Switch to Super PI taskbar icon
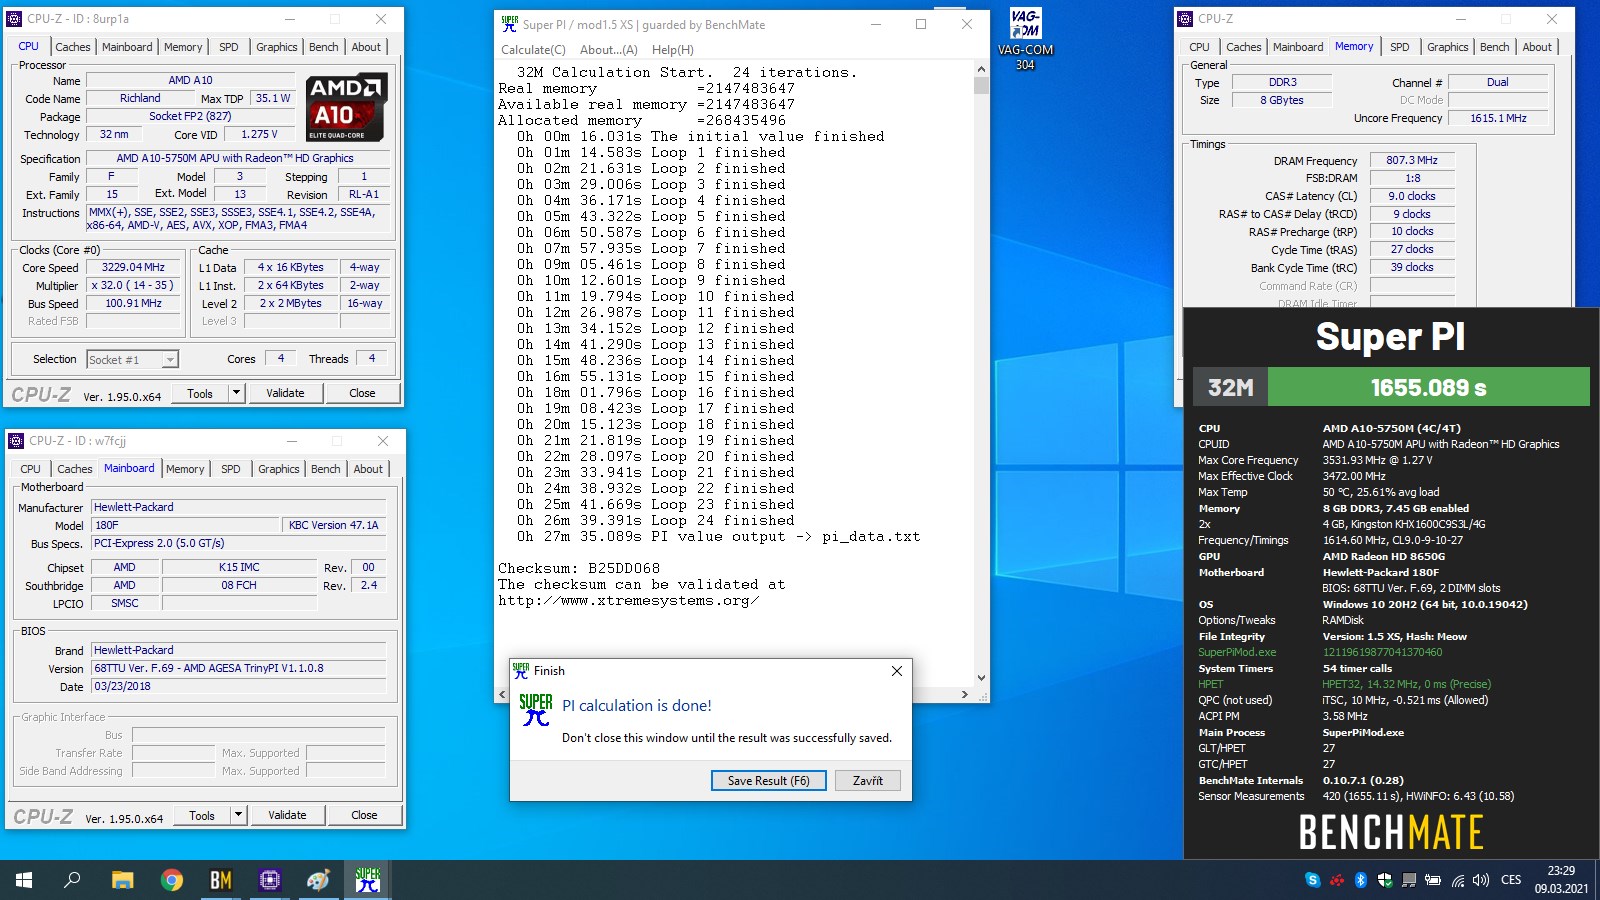This screenshot has width=1600, height=900. pos(368,880)
